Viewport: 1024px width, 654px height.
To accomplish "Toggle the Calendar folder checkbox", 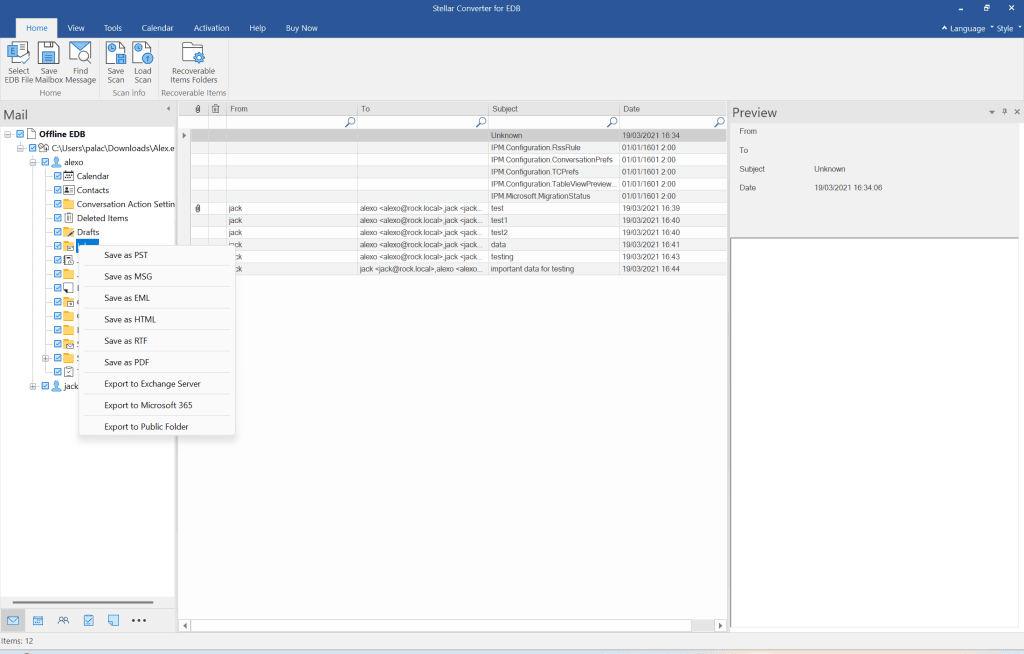I will pos(57,176).
